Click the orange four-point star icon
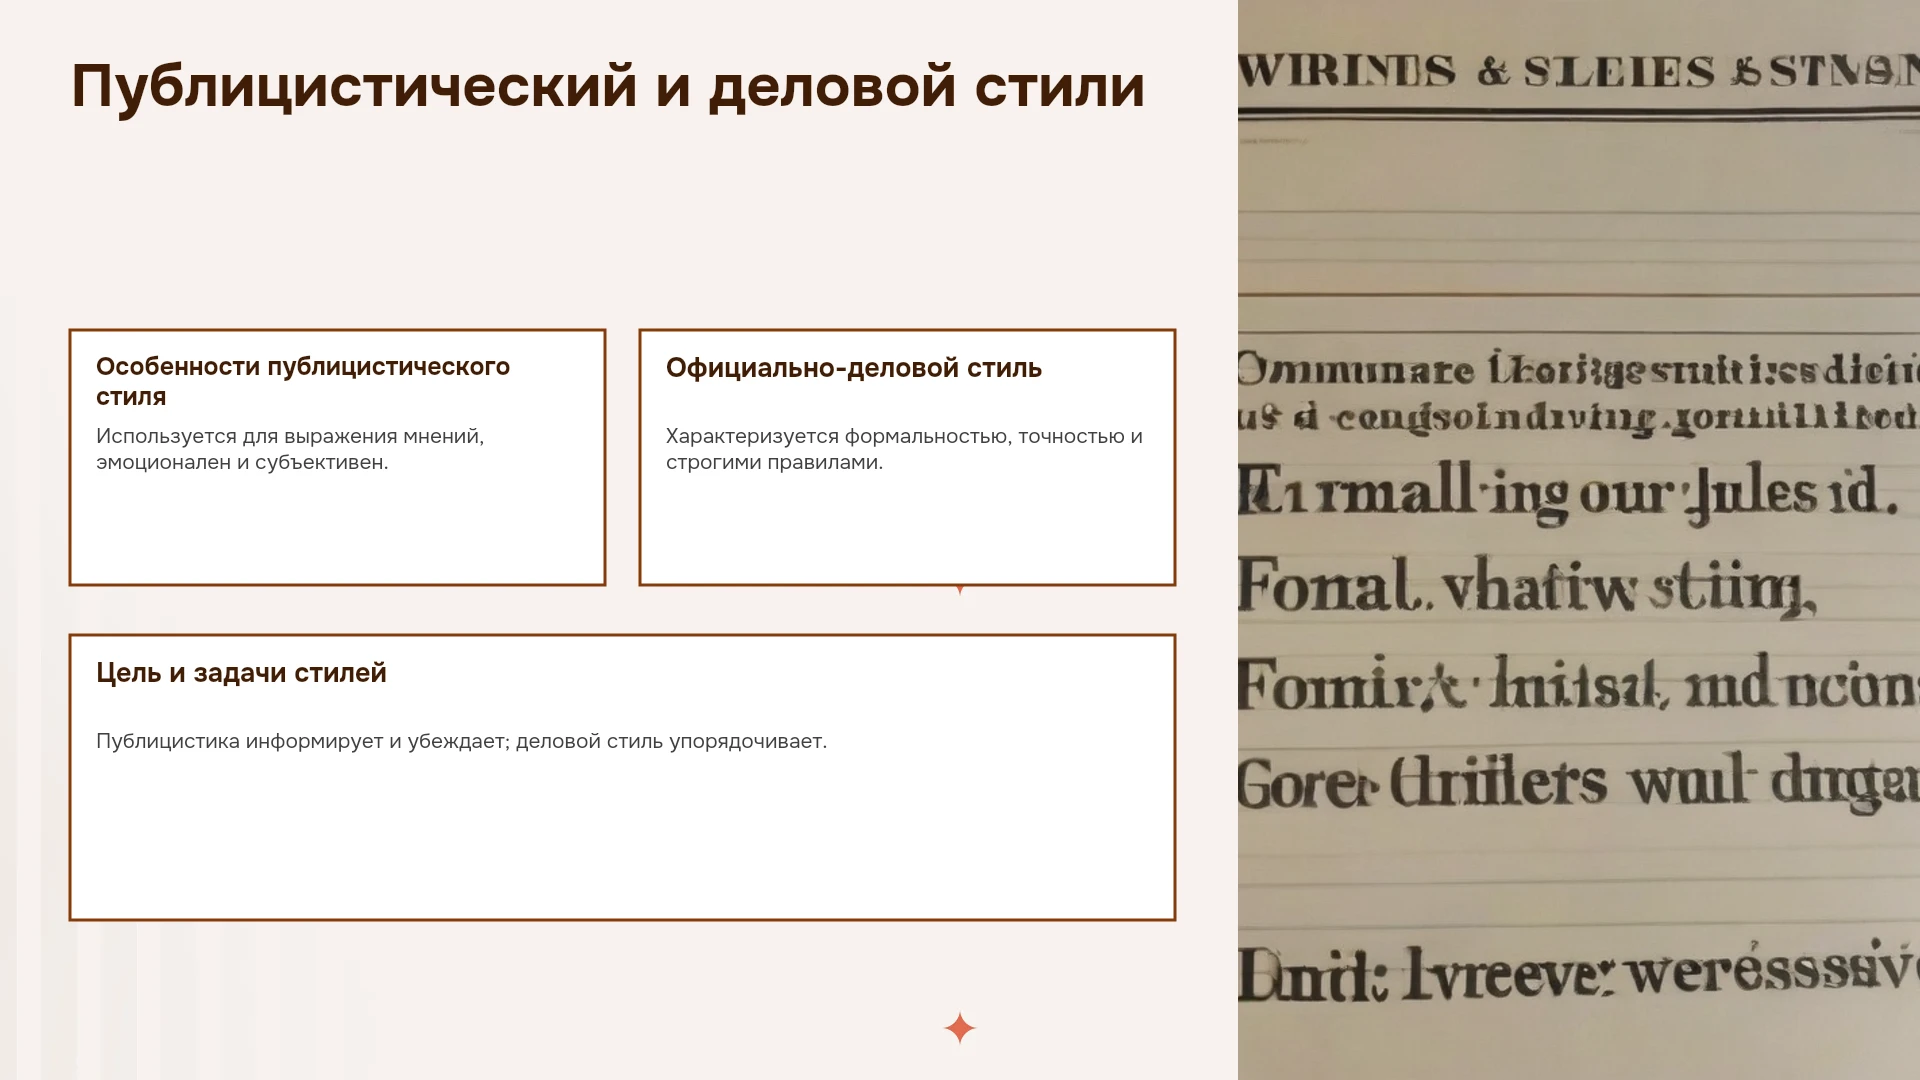This screenshot has height=1080, width=1920. (959, 1028)
